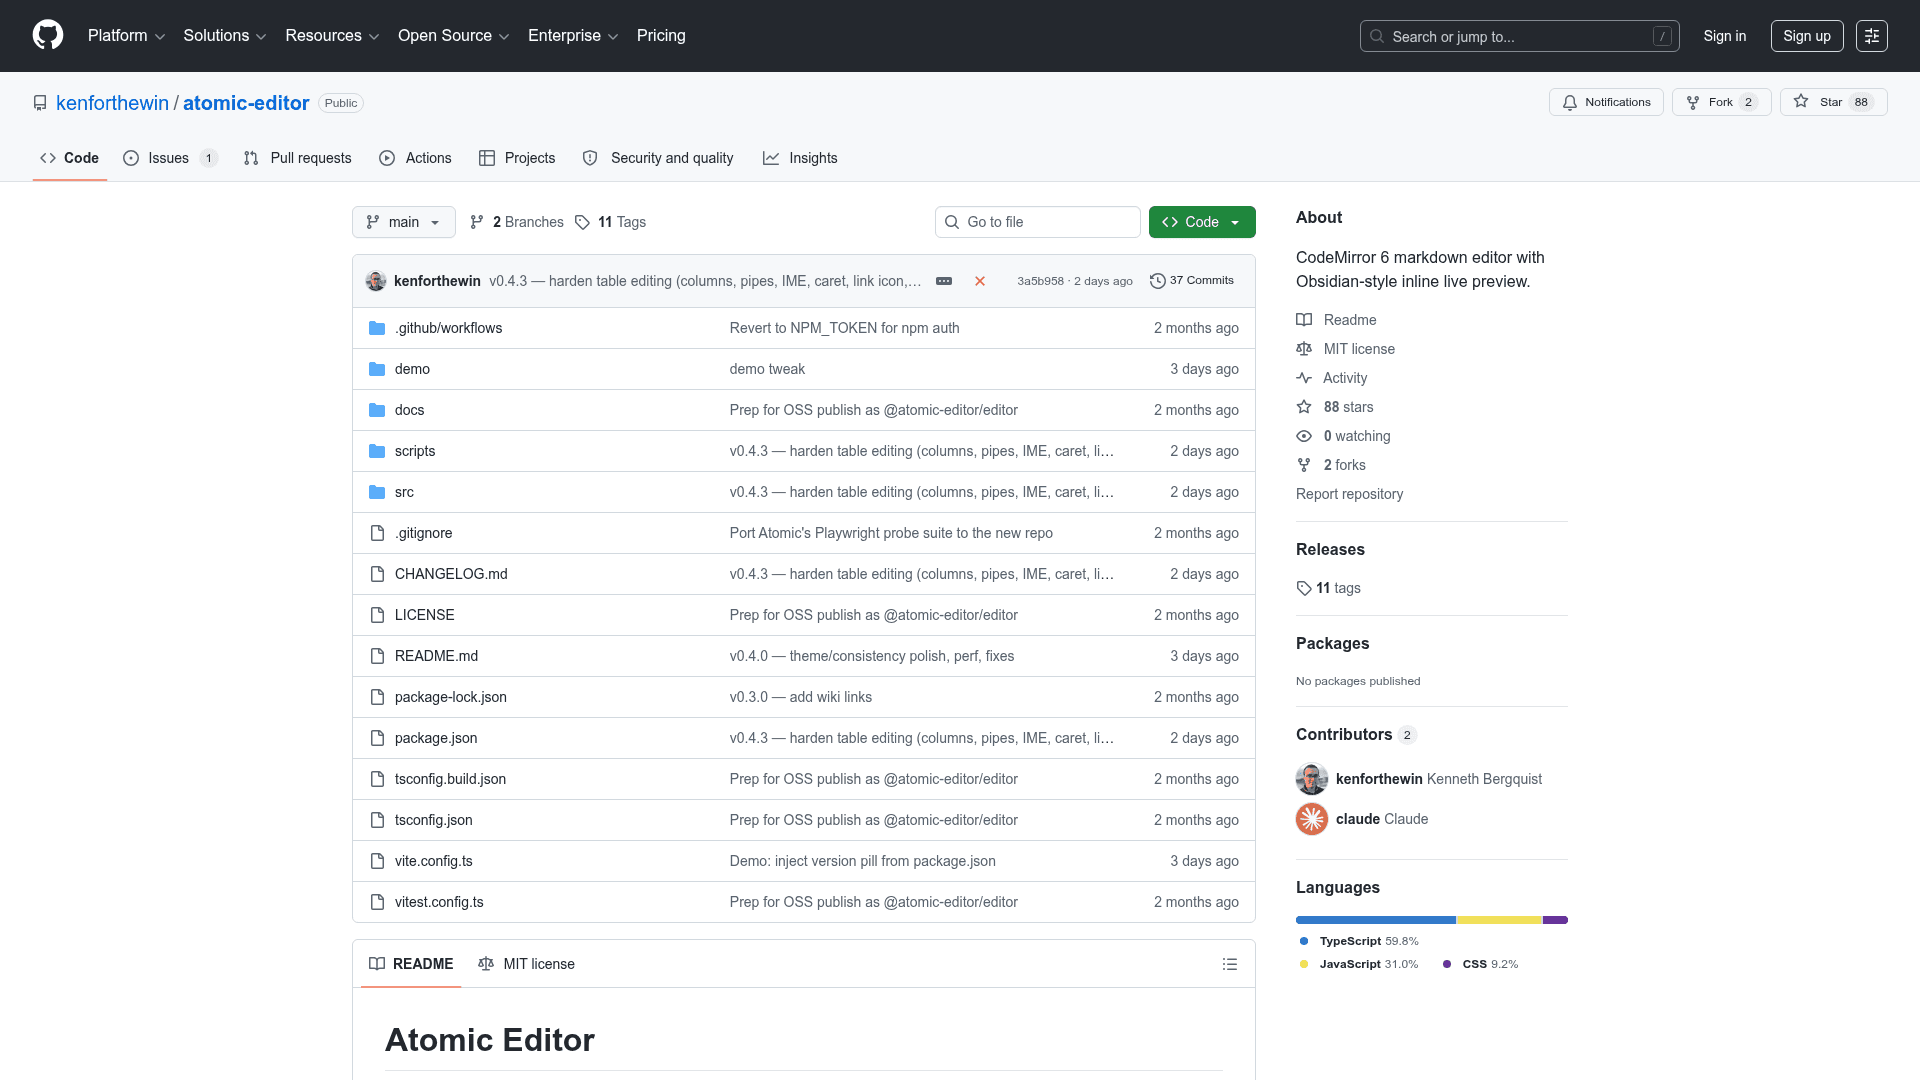
Task: Click the CSS purple language bar segment
Action: pyautogui.click(x=1555, y=920)
